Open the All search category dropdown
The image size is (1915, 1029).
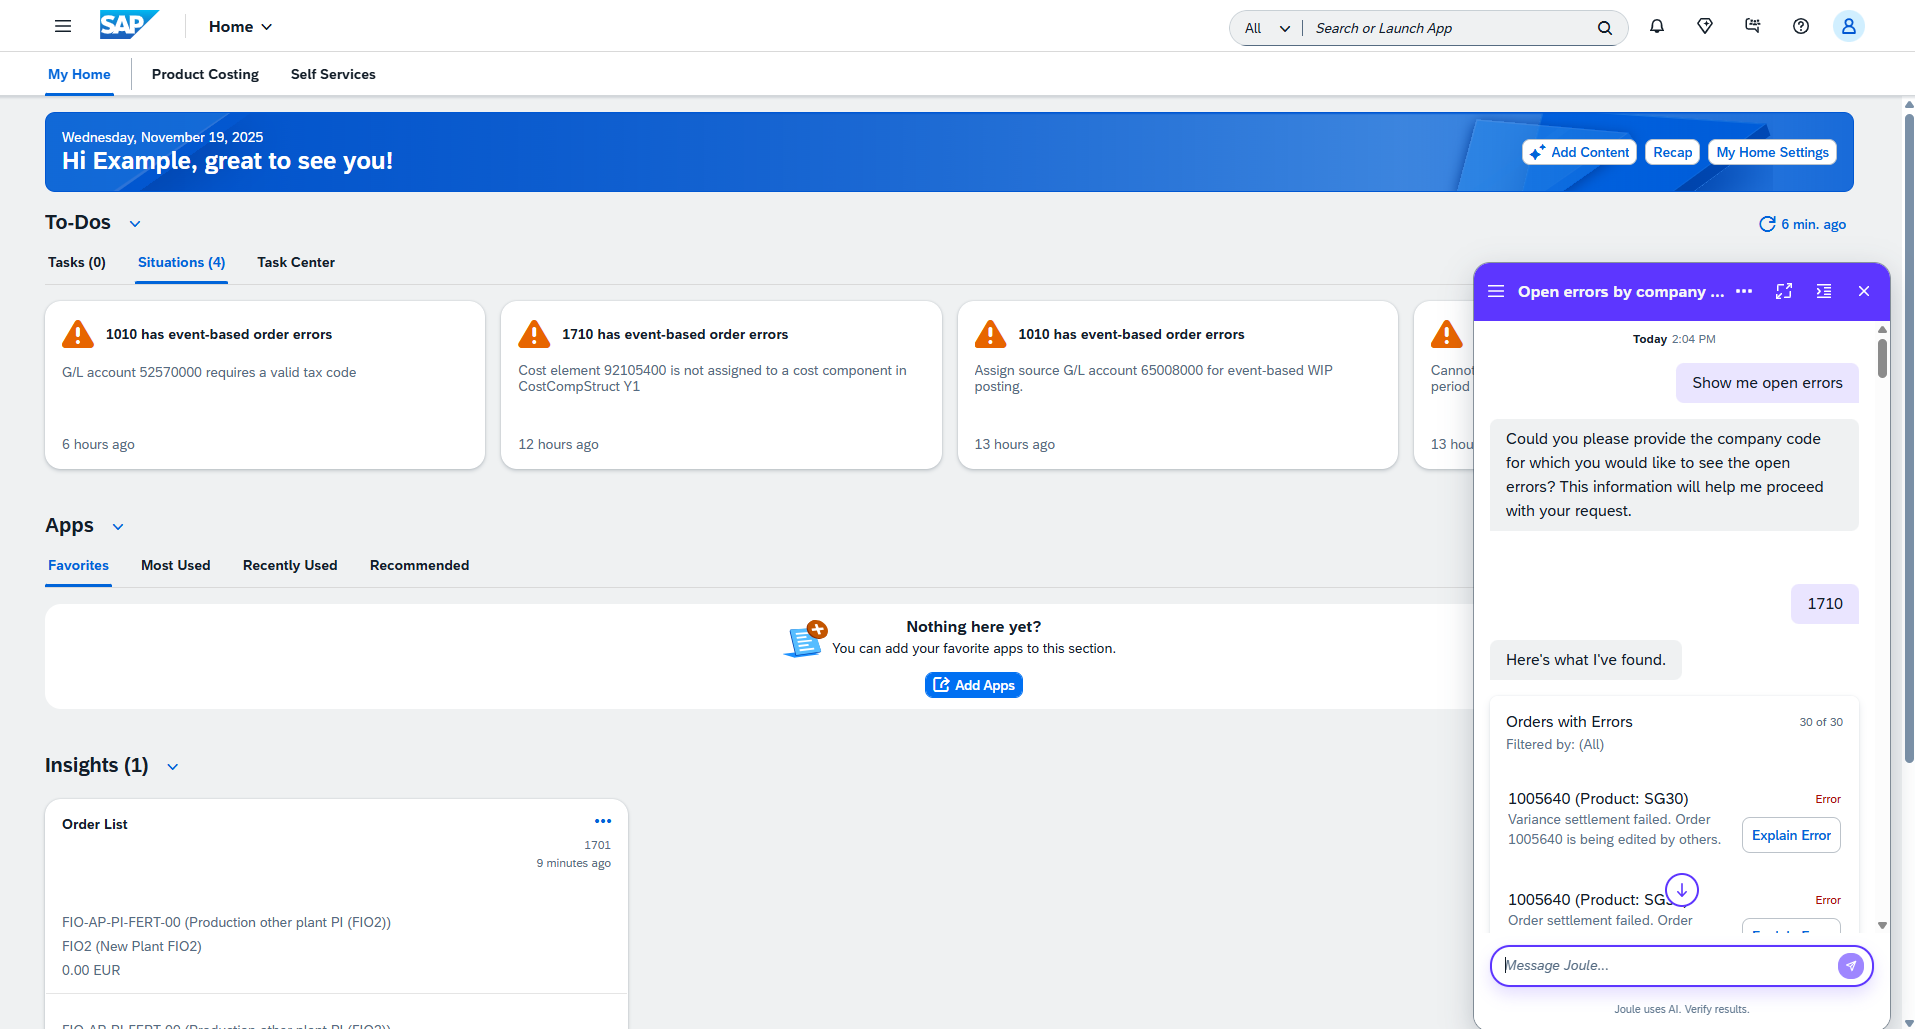(x=1266, y=28)
